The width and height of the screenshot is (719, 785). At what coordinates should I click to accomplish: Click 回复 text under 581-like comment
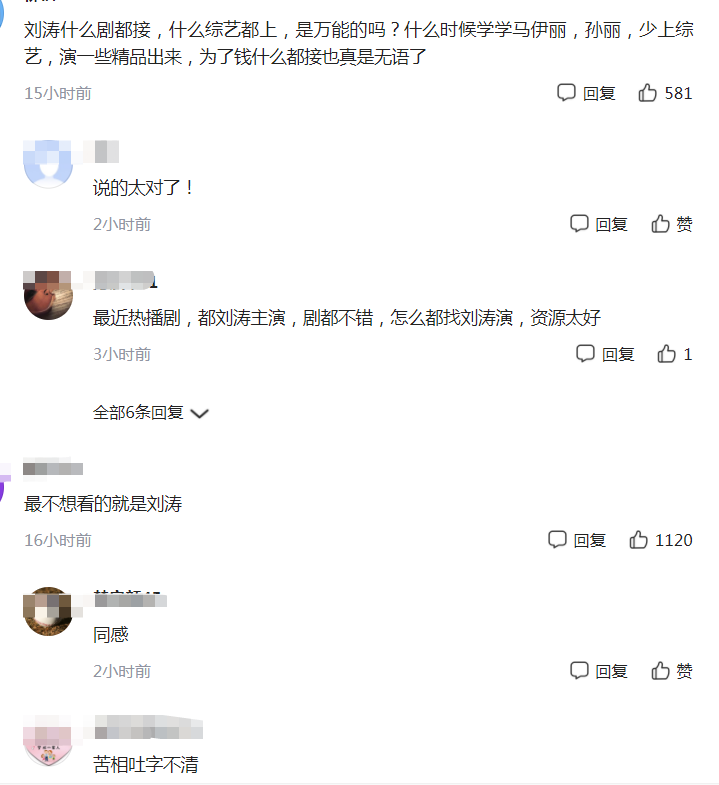599,94
